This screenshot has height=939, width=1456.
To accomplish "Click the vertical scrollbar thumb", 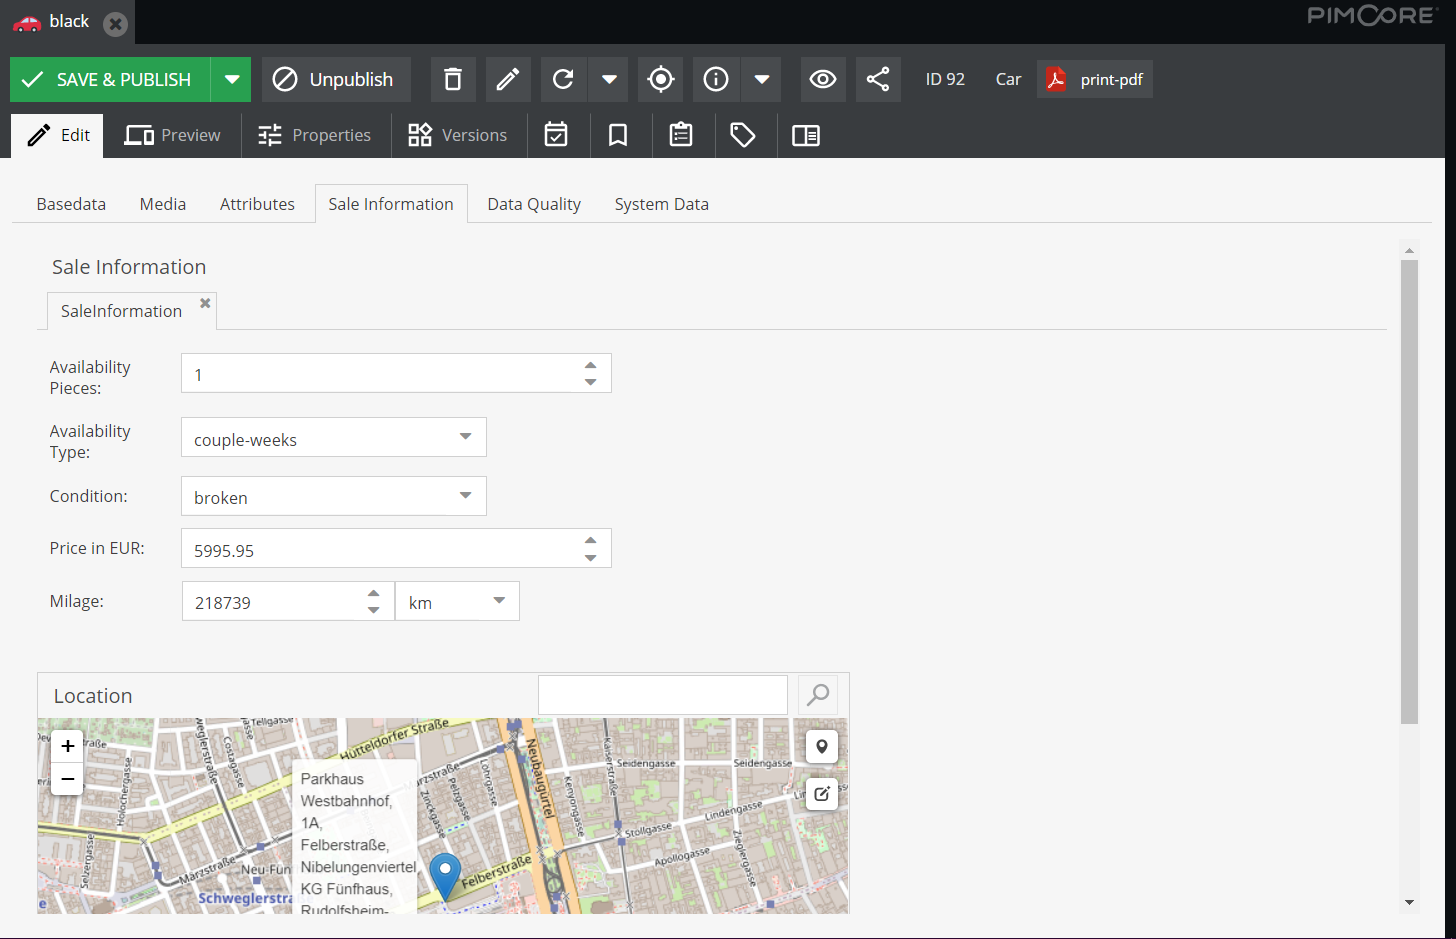I will click(x=1409, y=491).
